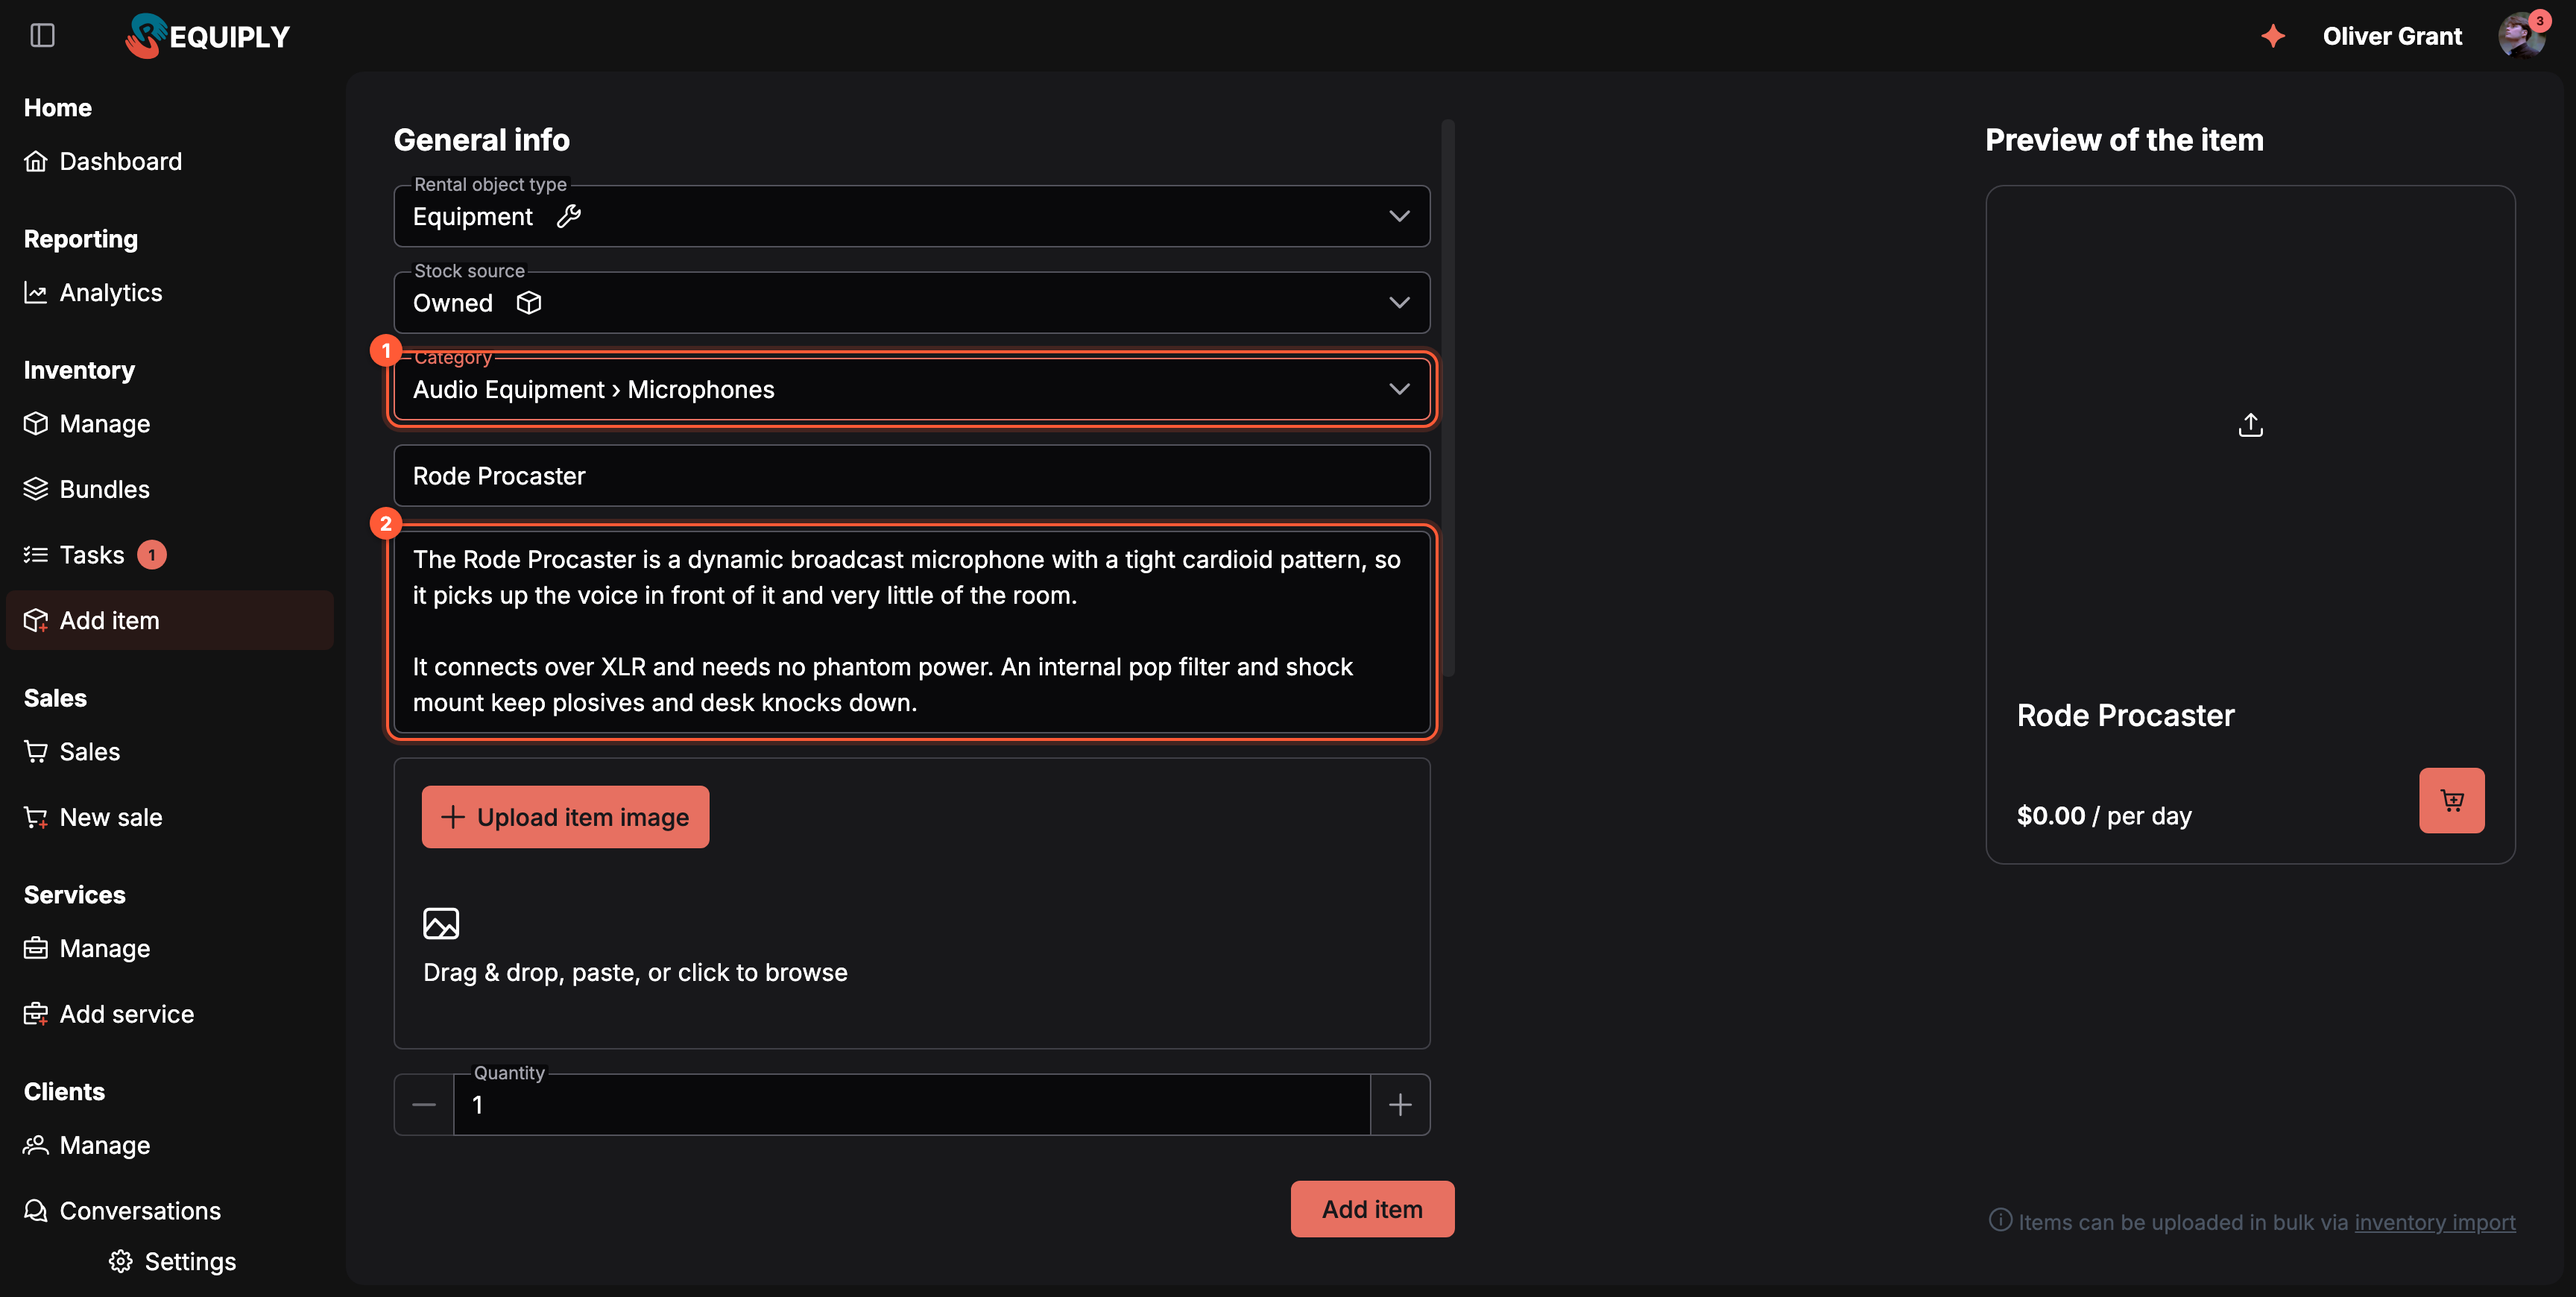The image size is (2576, 1297).
Task: Expand the Rental object type dropdown
Action: click(x=911, y=216)
